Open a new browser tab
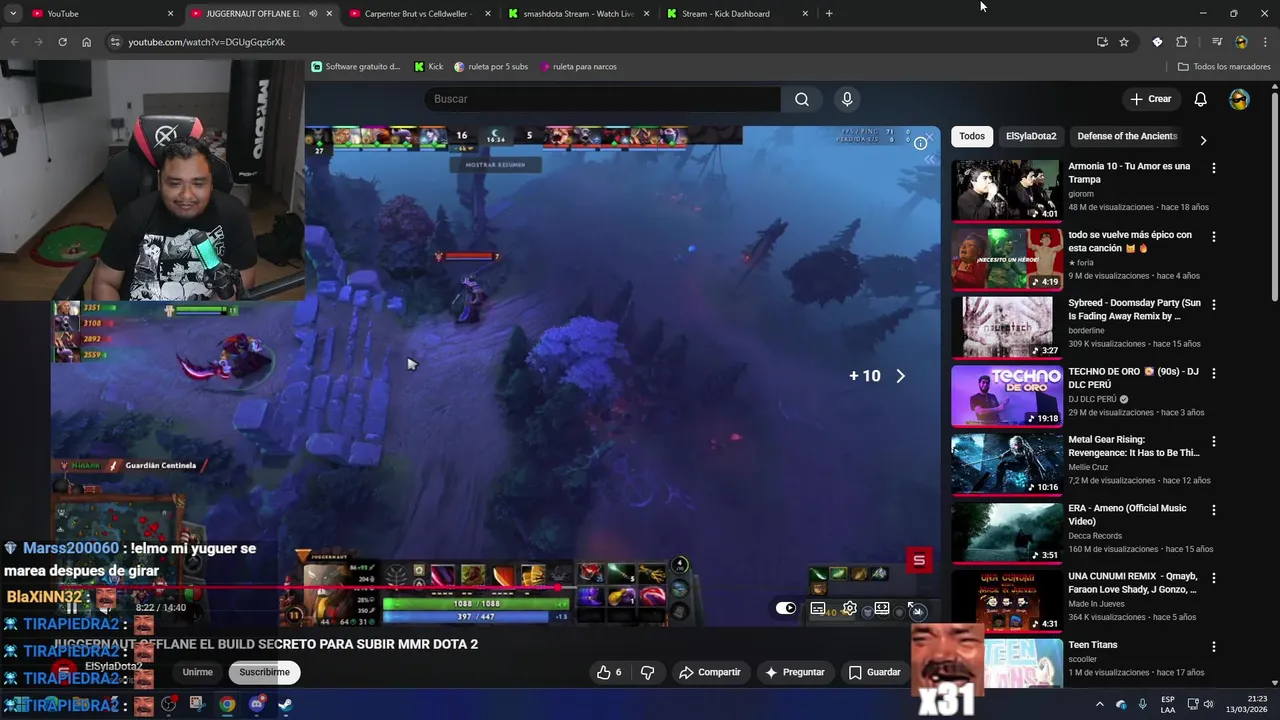This screenshot has width=1280, height=720. coord(829,13)
